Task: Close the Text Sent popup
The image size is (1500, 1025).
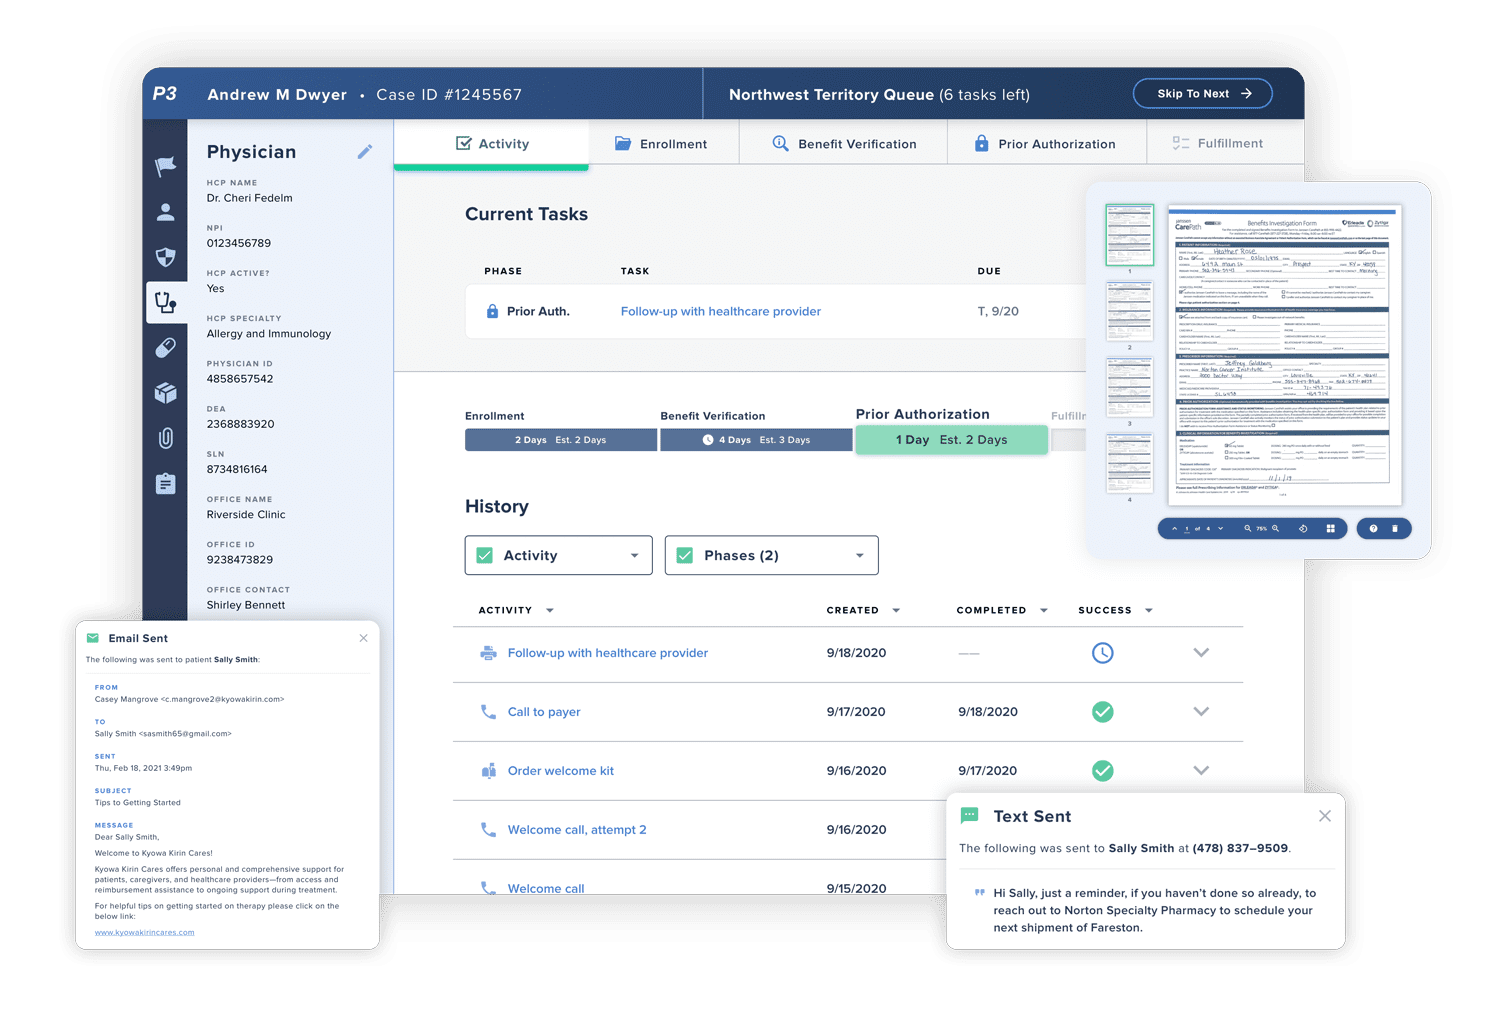Action: 1325,816
